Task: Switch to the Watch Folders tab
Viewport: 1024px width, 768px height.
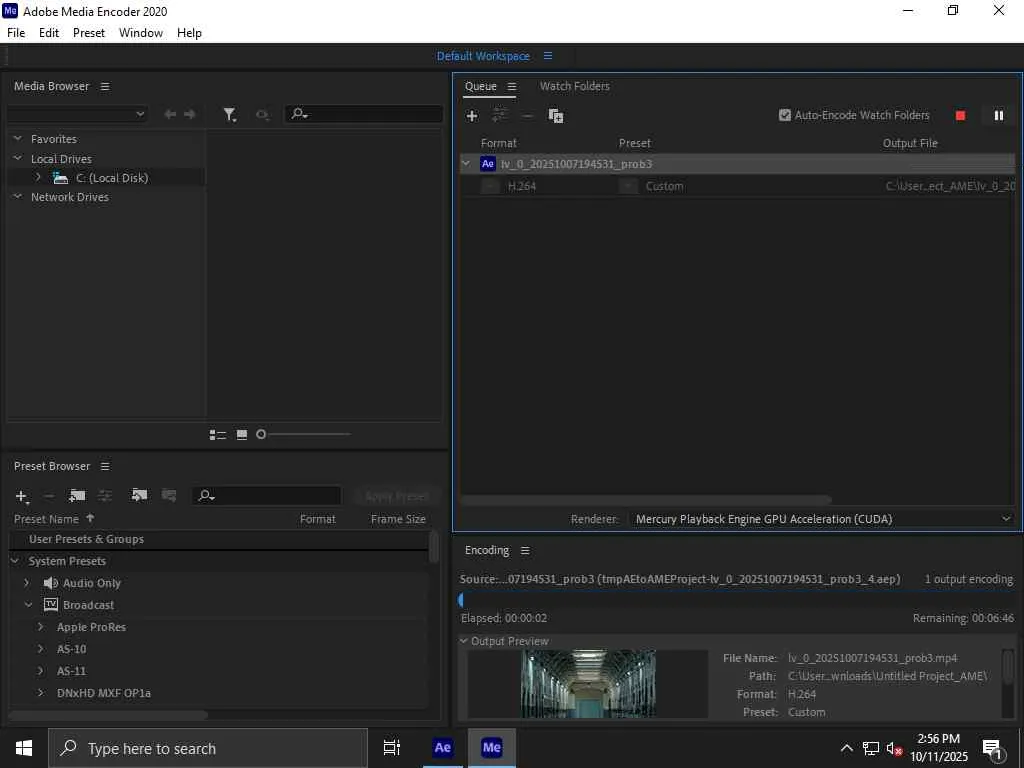Action: click(x=575, y=86)
